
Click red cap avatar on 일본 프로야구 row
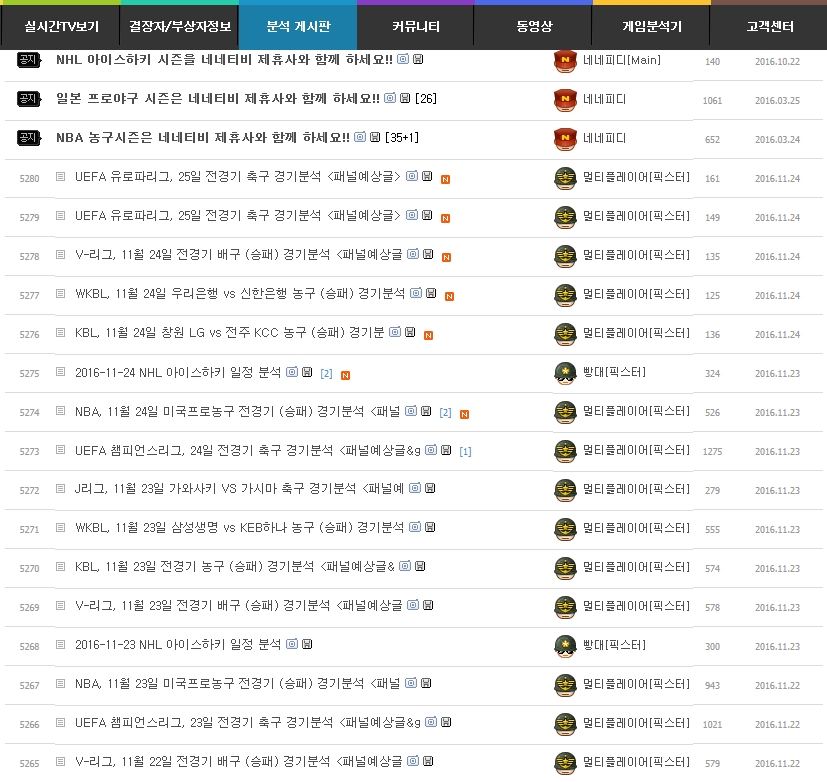point(565,100)
